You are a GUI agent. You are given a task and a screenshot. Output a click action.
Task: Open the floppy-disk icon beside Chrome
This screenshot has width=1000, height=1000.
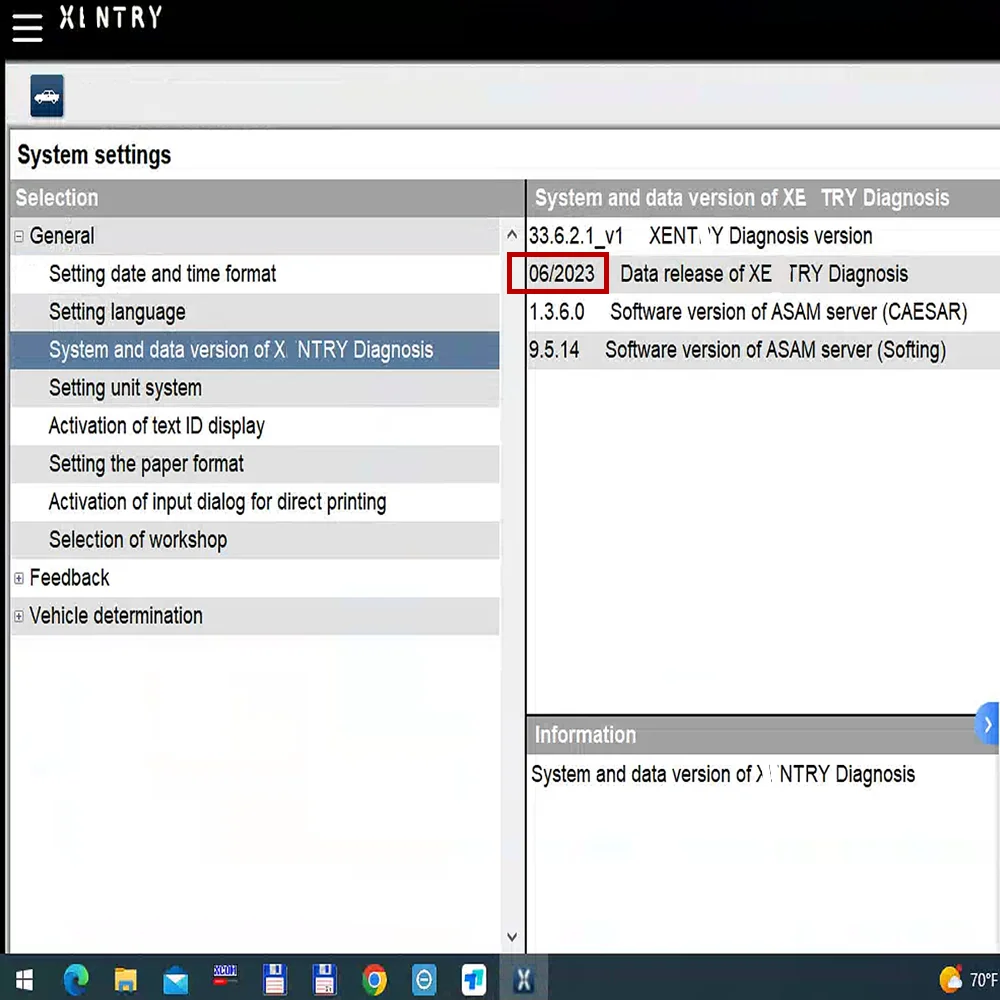point(325,979)
